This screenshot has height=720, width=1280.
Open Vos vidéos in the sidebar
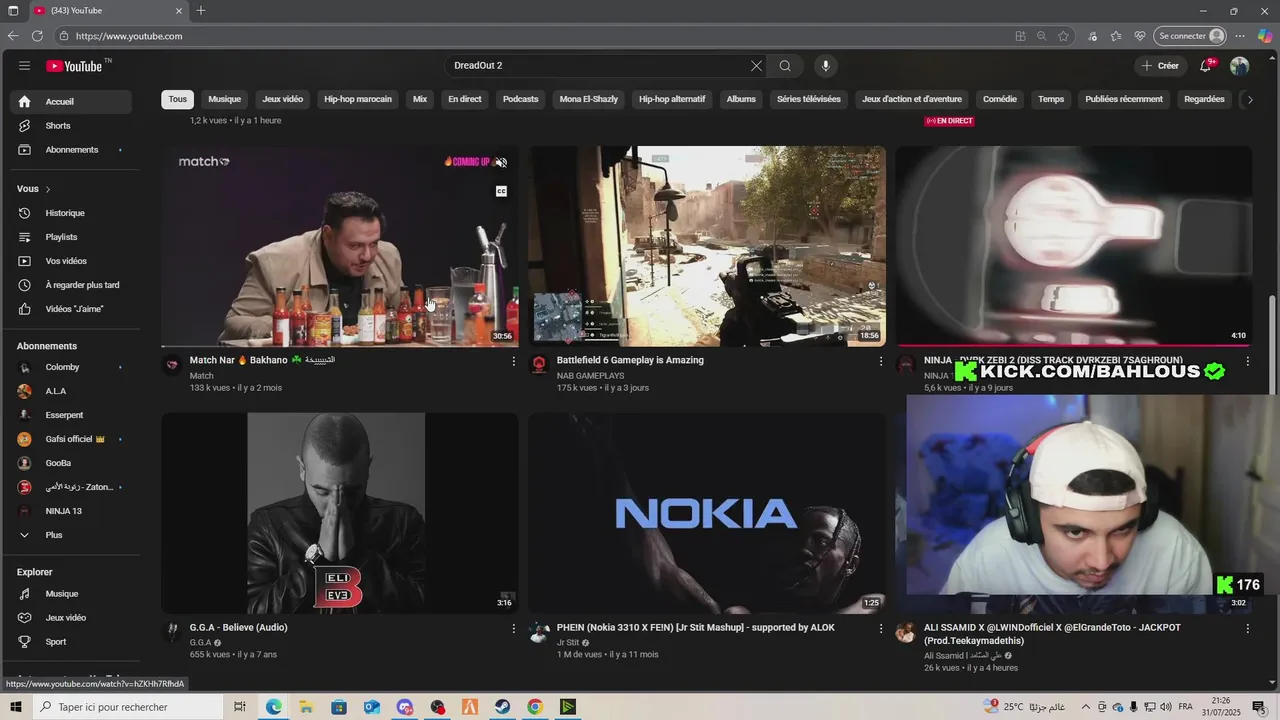pyautogui.click(x=70, y=261)
